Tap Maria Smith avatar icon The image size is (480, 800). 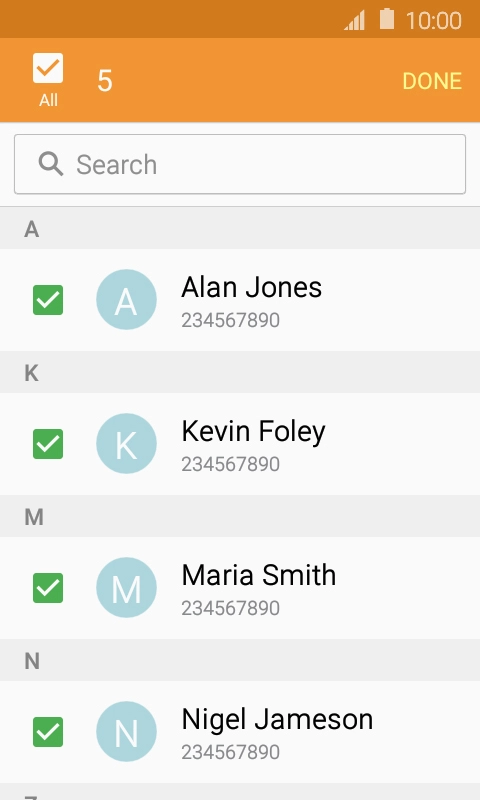[x=126, y=587]
